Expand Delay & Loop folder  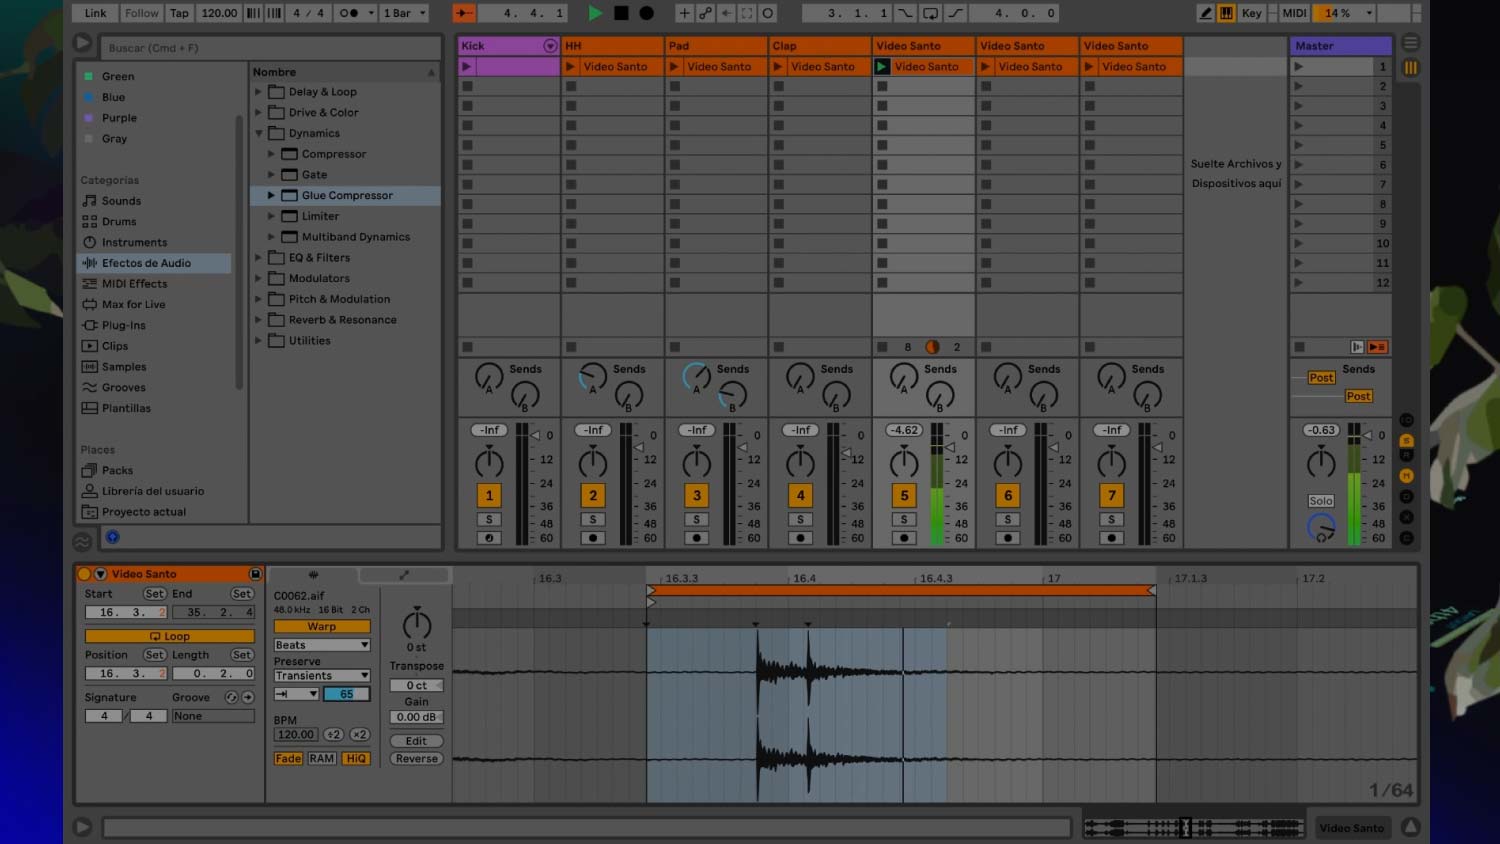tap(259, 92)
